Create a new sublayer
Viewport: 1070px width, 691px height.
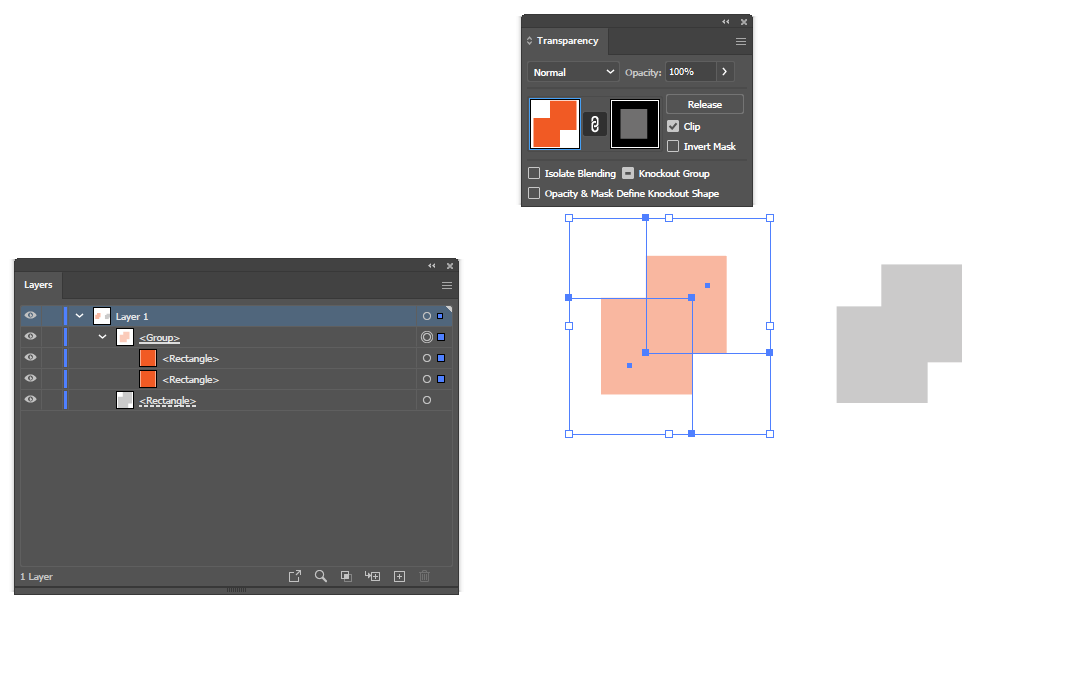point(372,576)
